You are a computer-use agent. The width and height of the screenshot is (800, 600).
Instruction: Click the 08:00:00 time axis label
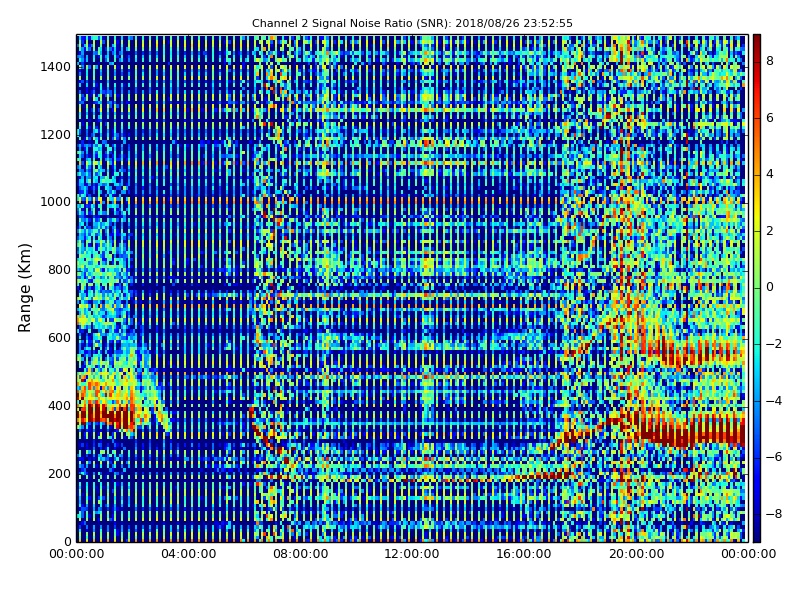301,554
